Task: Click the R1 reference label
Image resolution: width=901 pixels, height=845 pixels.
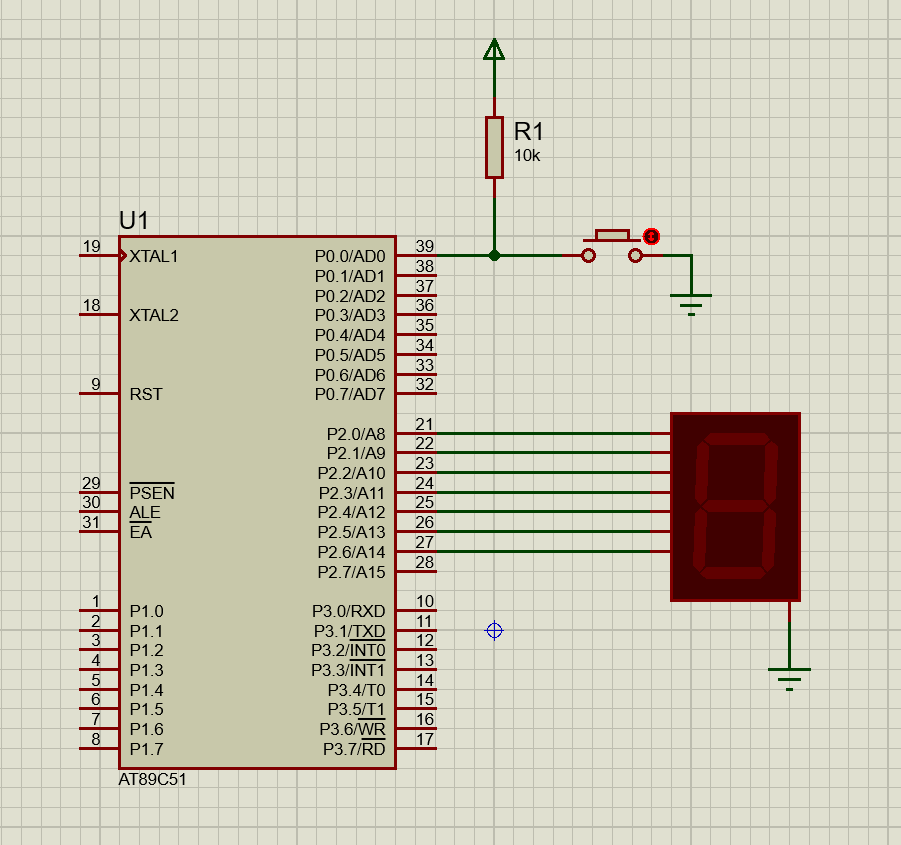Action: (528, 132)
